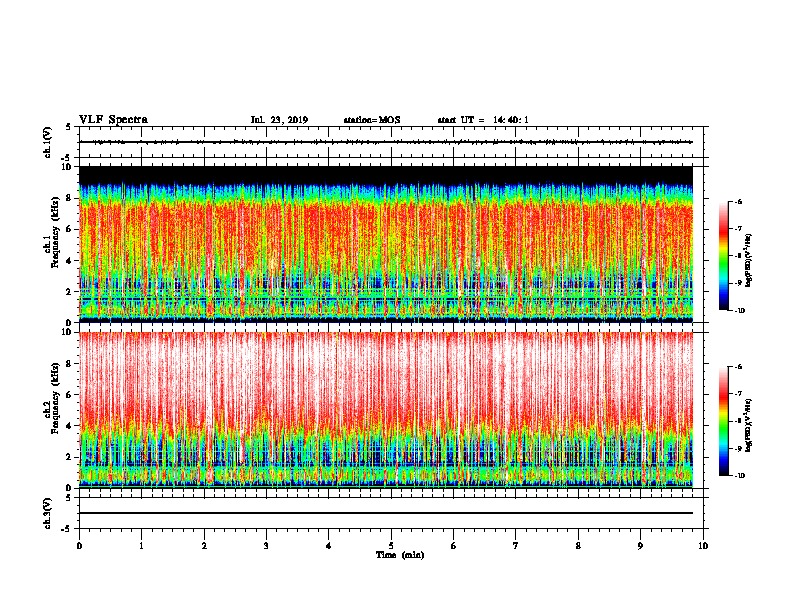This screenshot has height=612, width=792.
Task: Click time axis tick label '0'
Action: 79,546
